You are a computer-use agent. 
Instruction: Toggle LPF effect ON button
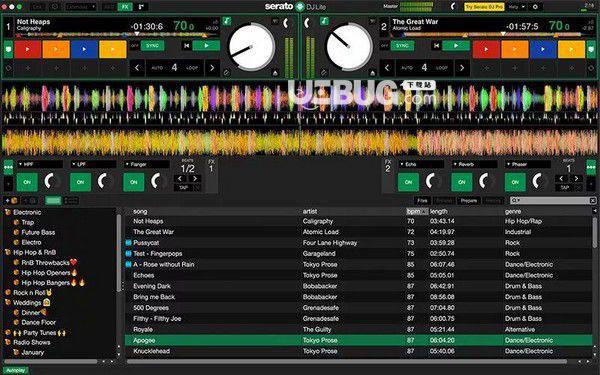click(x=80, y=182)
